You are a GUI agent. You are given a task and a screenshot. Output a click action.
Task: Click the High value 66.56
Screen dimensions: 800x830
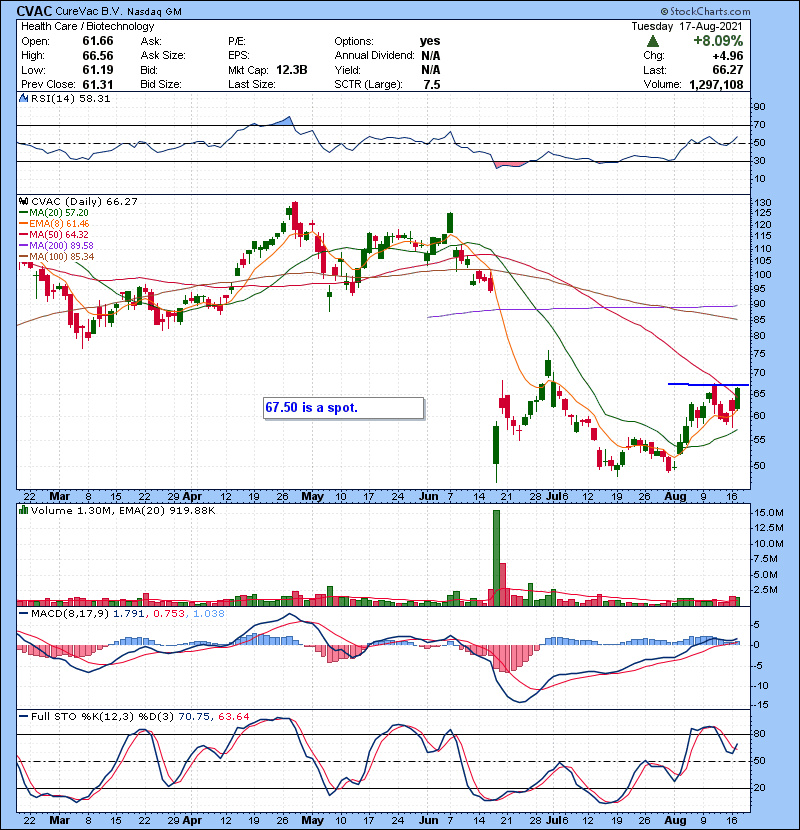(98, 56)
